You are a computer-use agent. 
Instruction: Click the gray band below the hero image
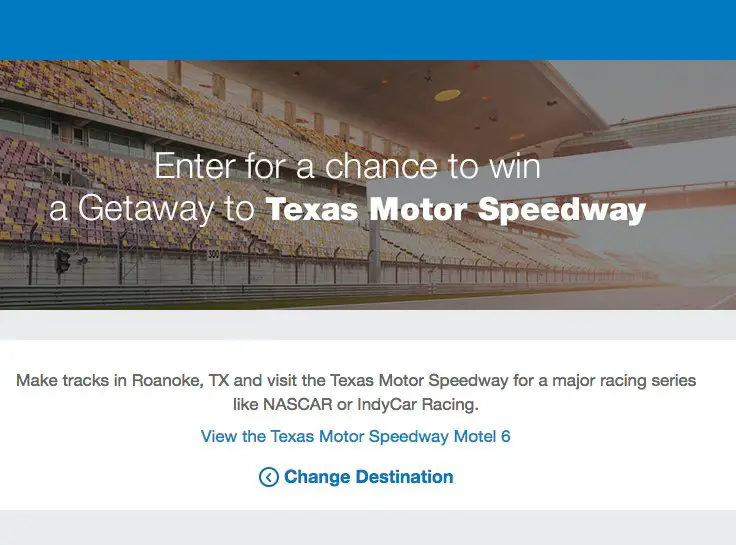click(x=368, y=324)
